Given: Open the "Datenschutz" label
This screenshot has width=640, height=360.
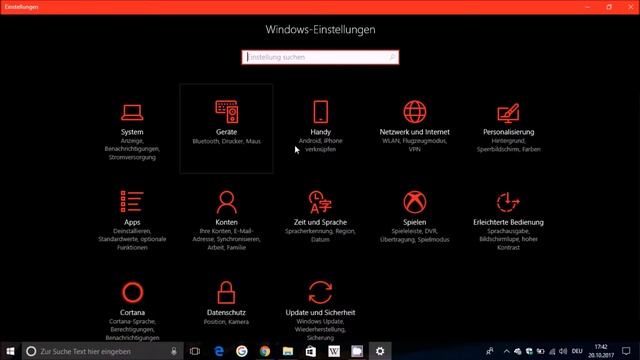Looking at the screenshot, I should coord(226,312).
